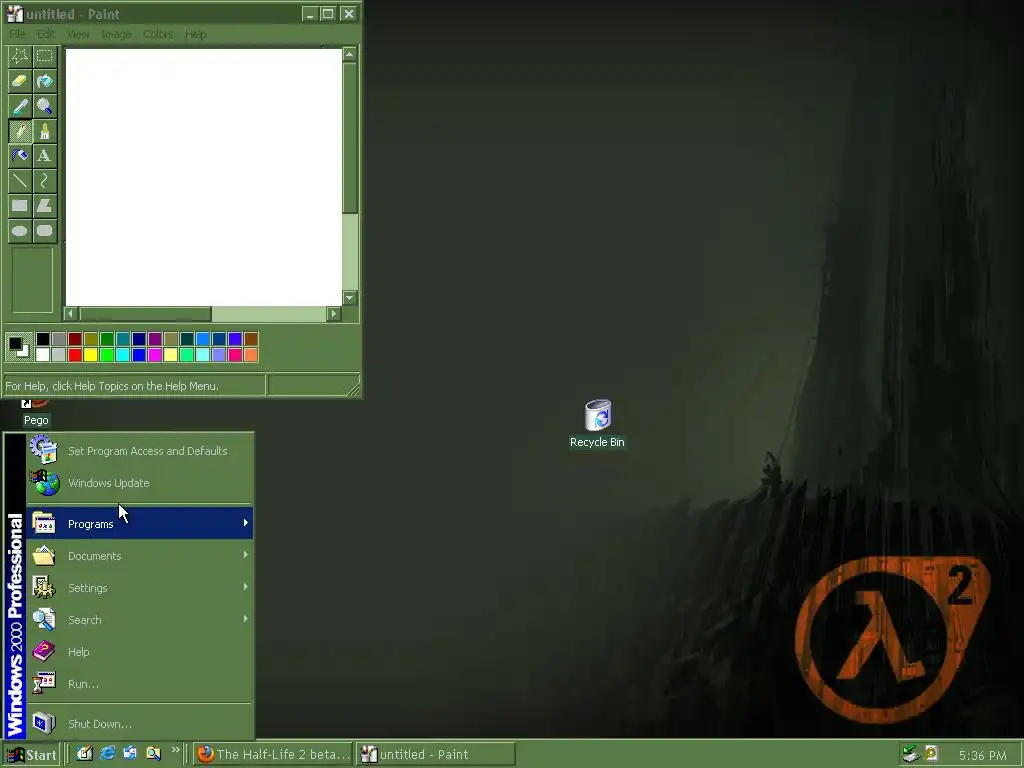Click the Windows Update globe icon
Viewport: 1024px width, 768px height.
44,483
